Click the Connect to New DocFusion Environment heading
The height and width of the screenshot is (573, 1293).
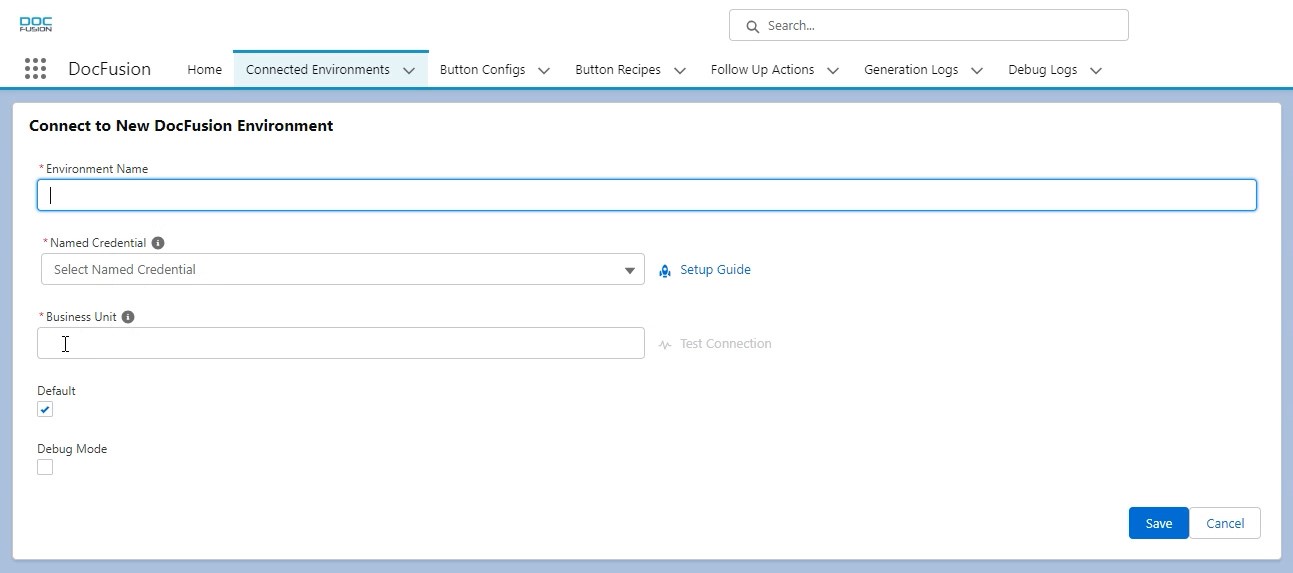pyautogui.click(x=181, y=126)
